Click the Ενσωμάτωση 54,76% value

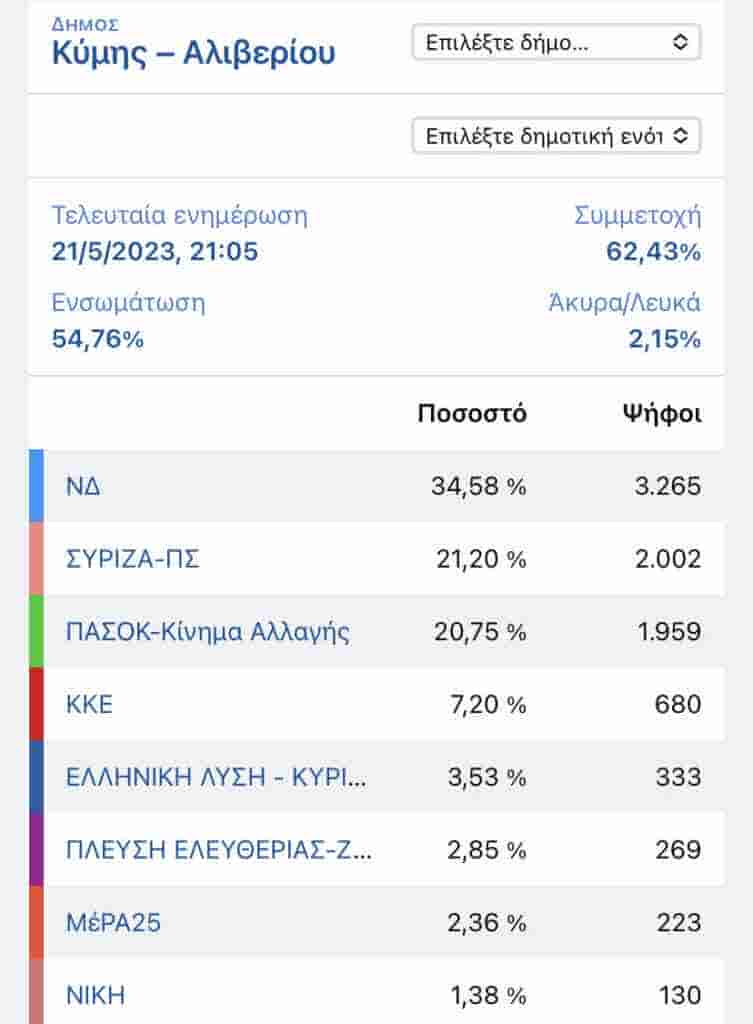tap(98, 339)
